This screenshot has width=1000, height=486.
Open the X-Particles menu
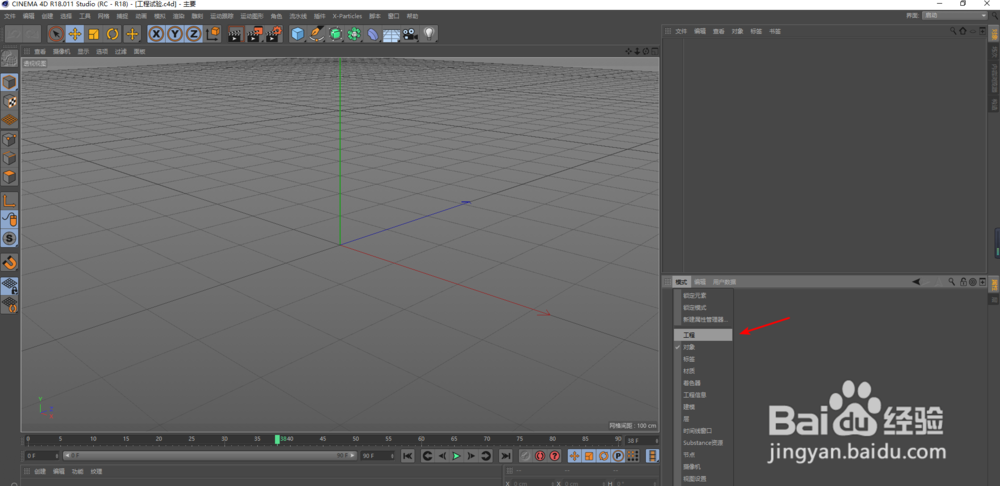348,16
